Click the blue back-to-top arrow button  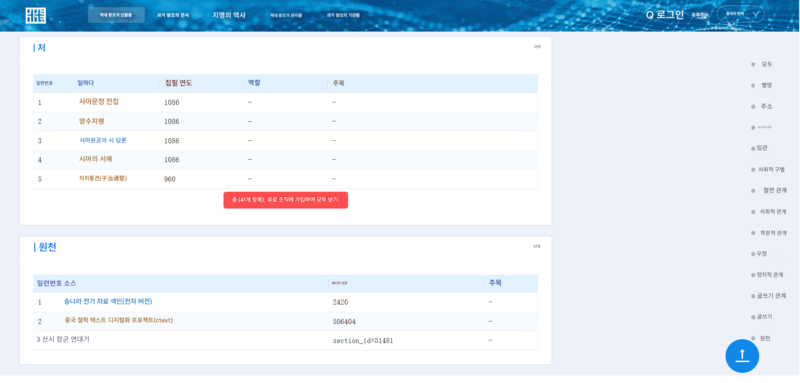742,356
